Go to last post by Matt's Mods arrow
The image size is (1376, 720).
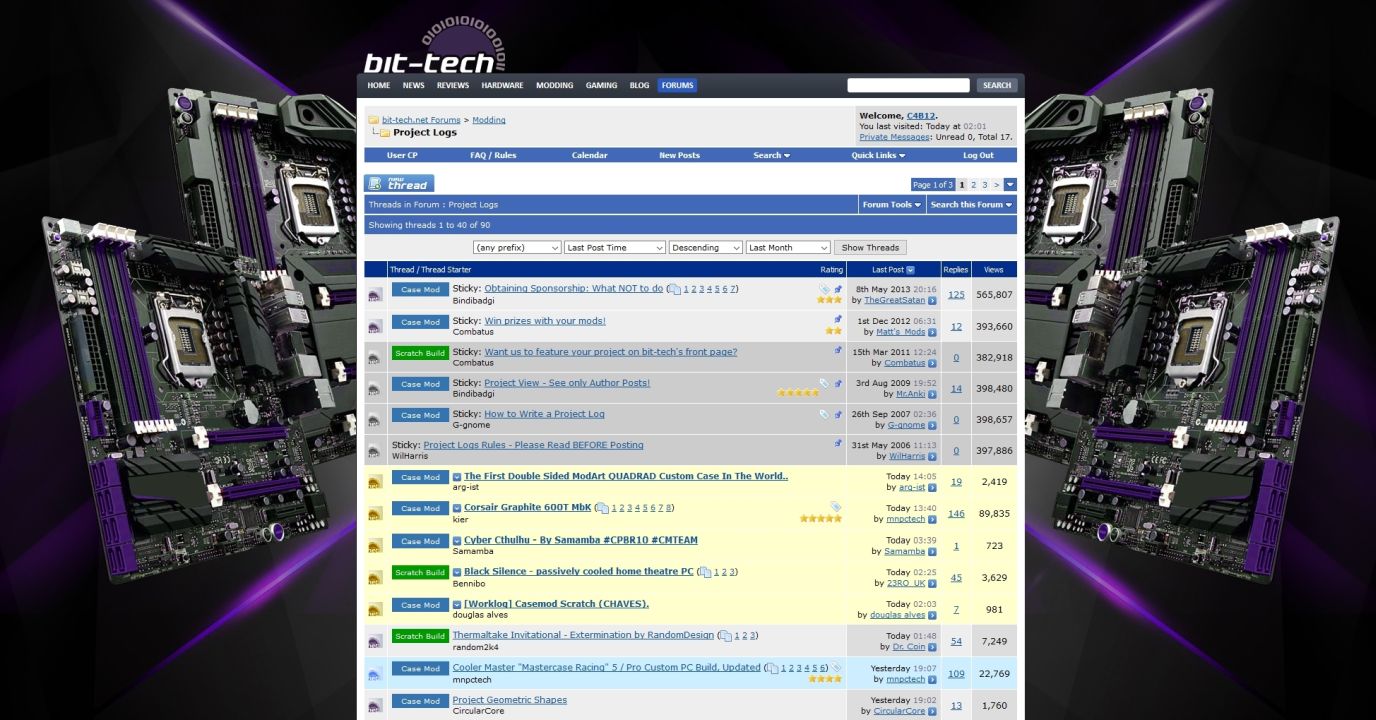[932, 332]
